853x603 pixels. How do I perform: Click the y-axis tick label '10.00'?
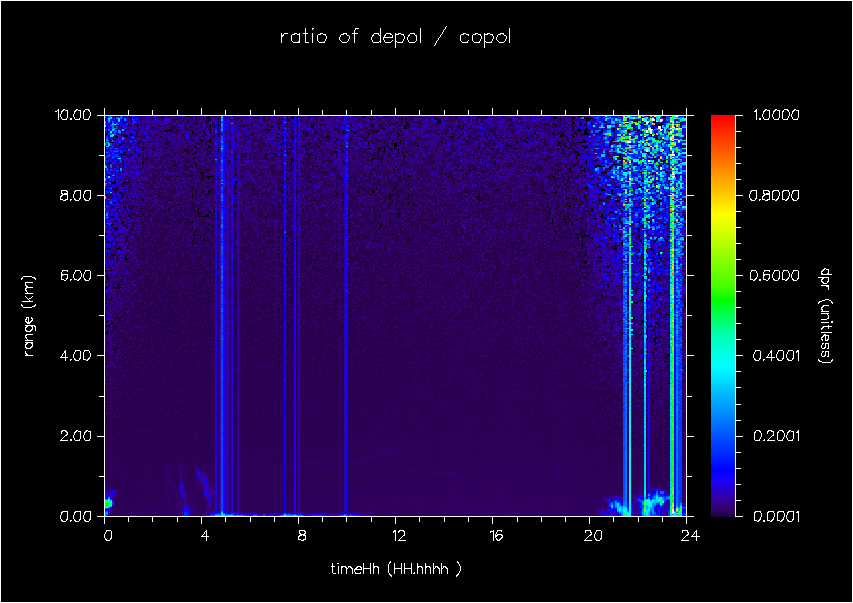coord(72,115)
